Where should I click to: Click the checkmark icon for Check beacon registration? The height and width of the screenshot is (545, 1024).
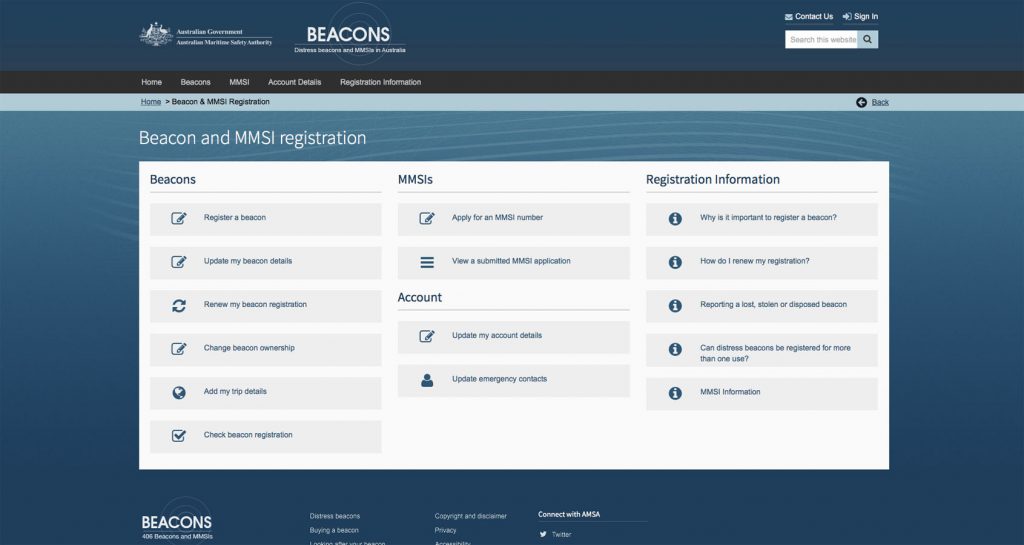(179, 436)
